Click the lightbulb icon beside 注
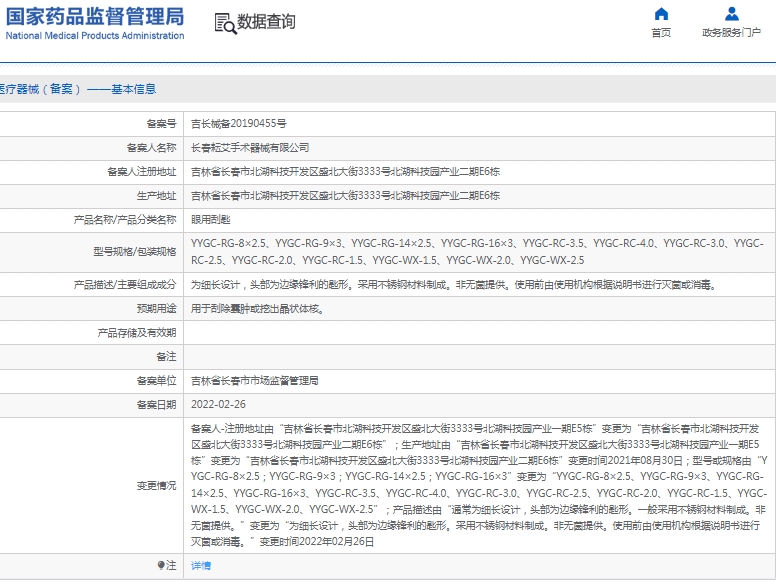The width and height of the screenshot is (776, 585). pyautogui.click(x=161, y=565)
